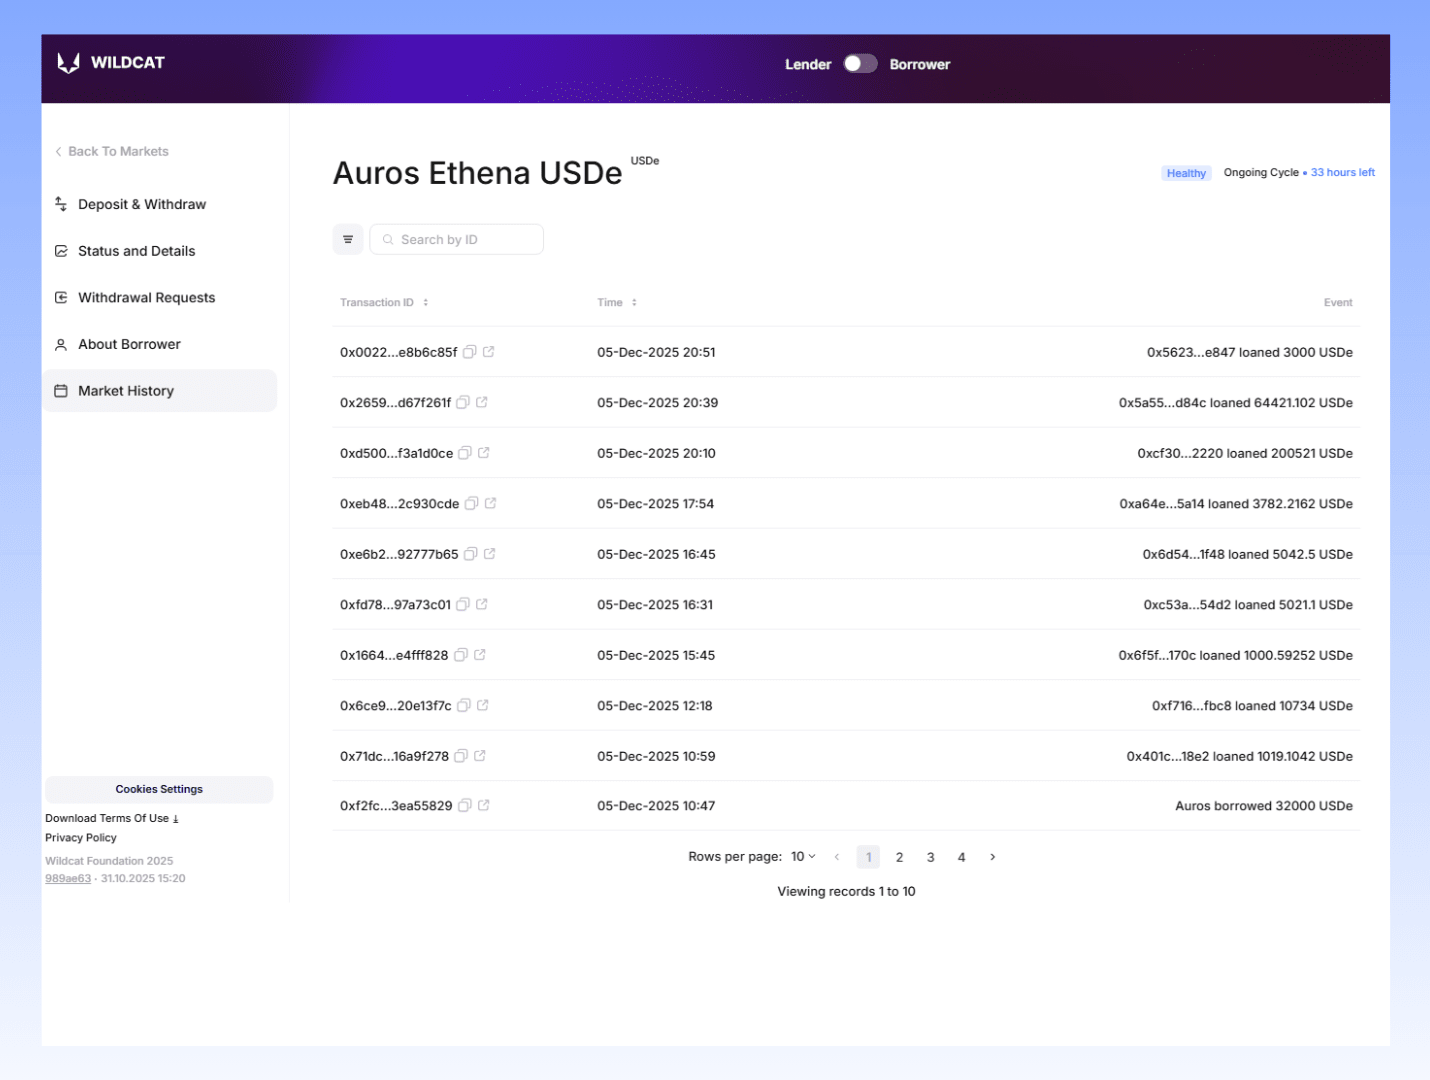The image size is (1430, 1080).
Task: Toggle the Lender/Borrower switch
Action: pos(859,64)
